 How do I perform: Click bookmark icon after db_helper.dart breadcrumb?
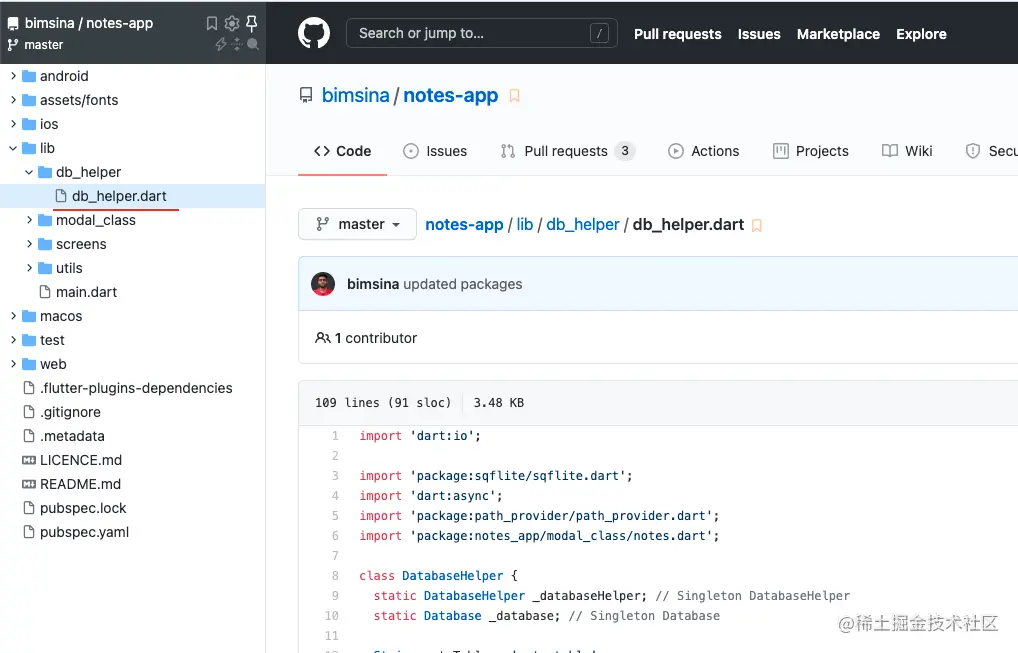click(756, 225)
